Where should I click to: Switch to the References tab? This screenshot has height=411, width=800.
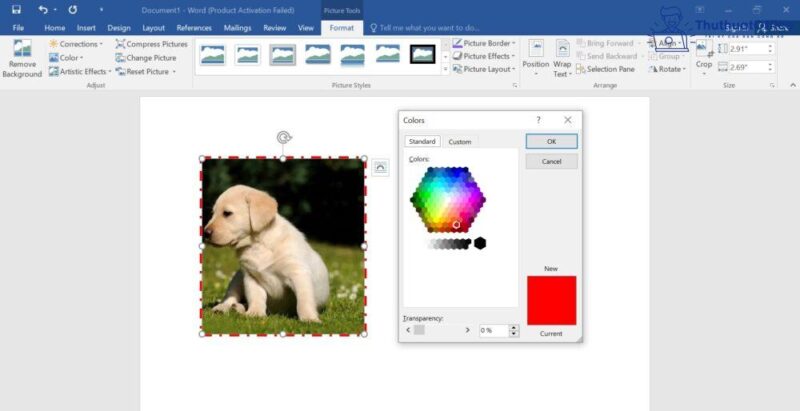click(194, 28)
